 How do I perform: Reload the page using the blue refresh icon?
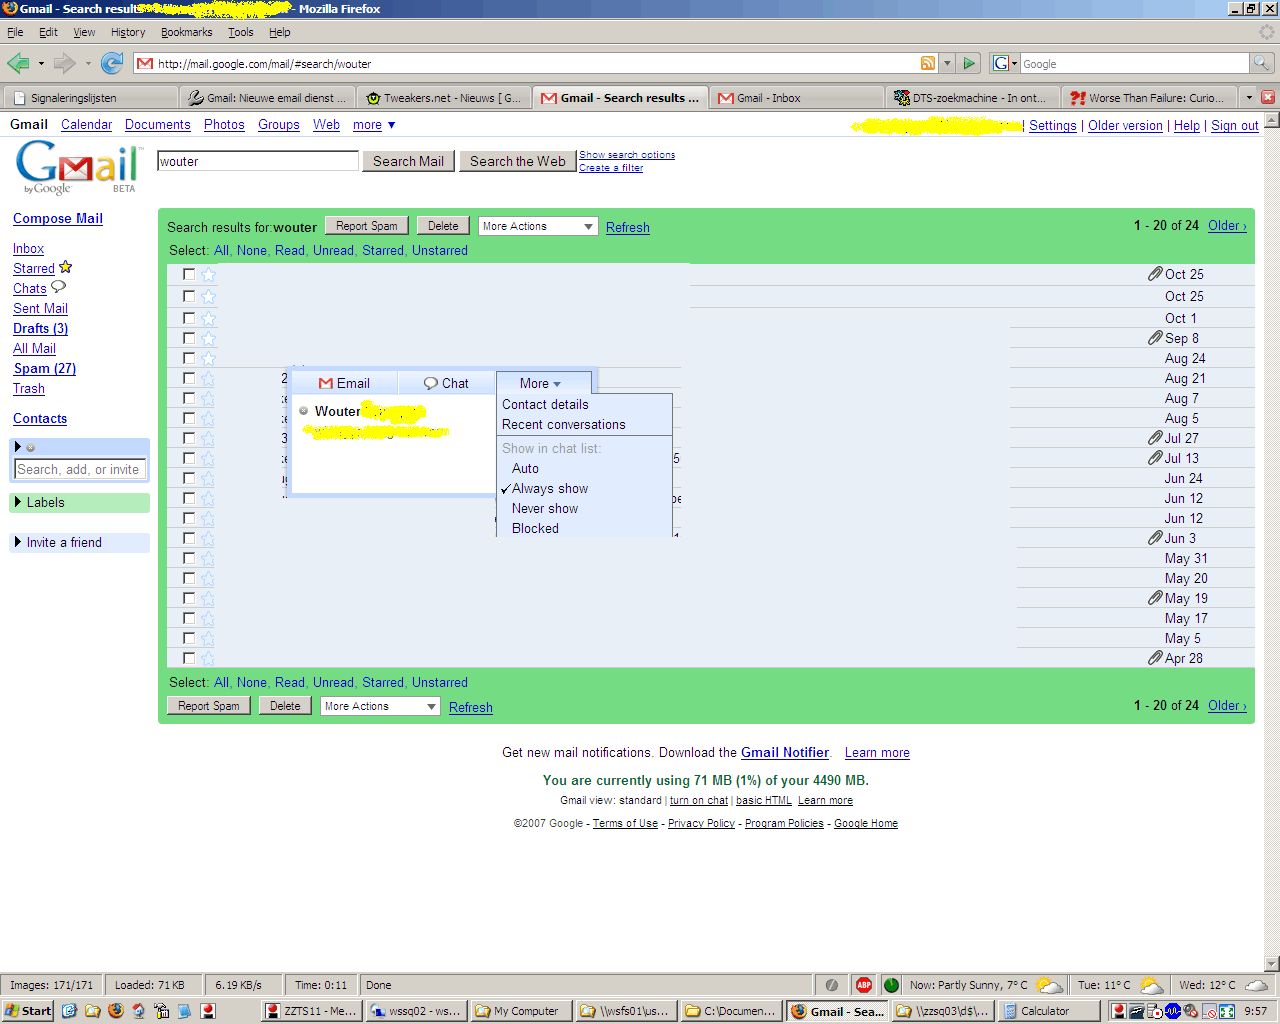click(x=112, y=64)
